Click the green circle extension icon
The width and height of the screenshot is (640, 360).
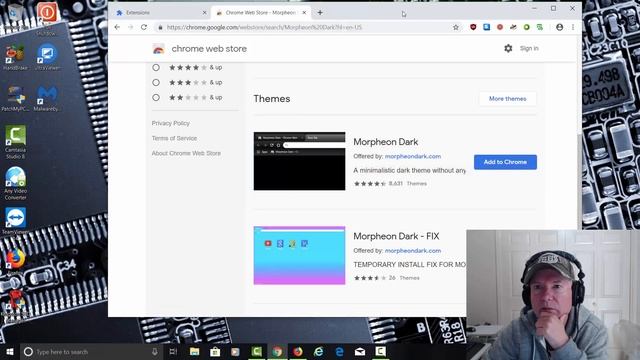527,27
